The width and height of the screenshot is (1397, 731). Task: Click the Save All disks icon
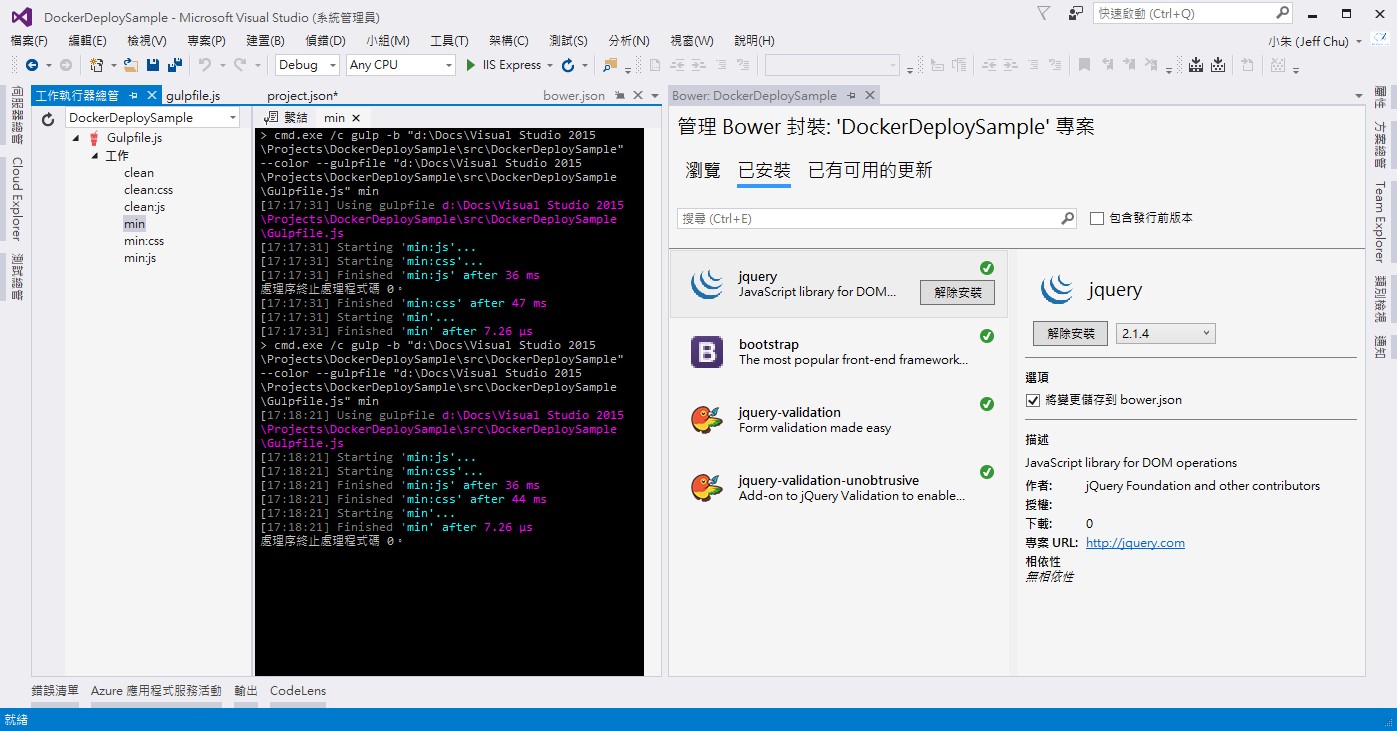[175, 65]
